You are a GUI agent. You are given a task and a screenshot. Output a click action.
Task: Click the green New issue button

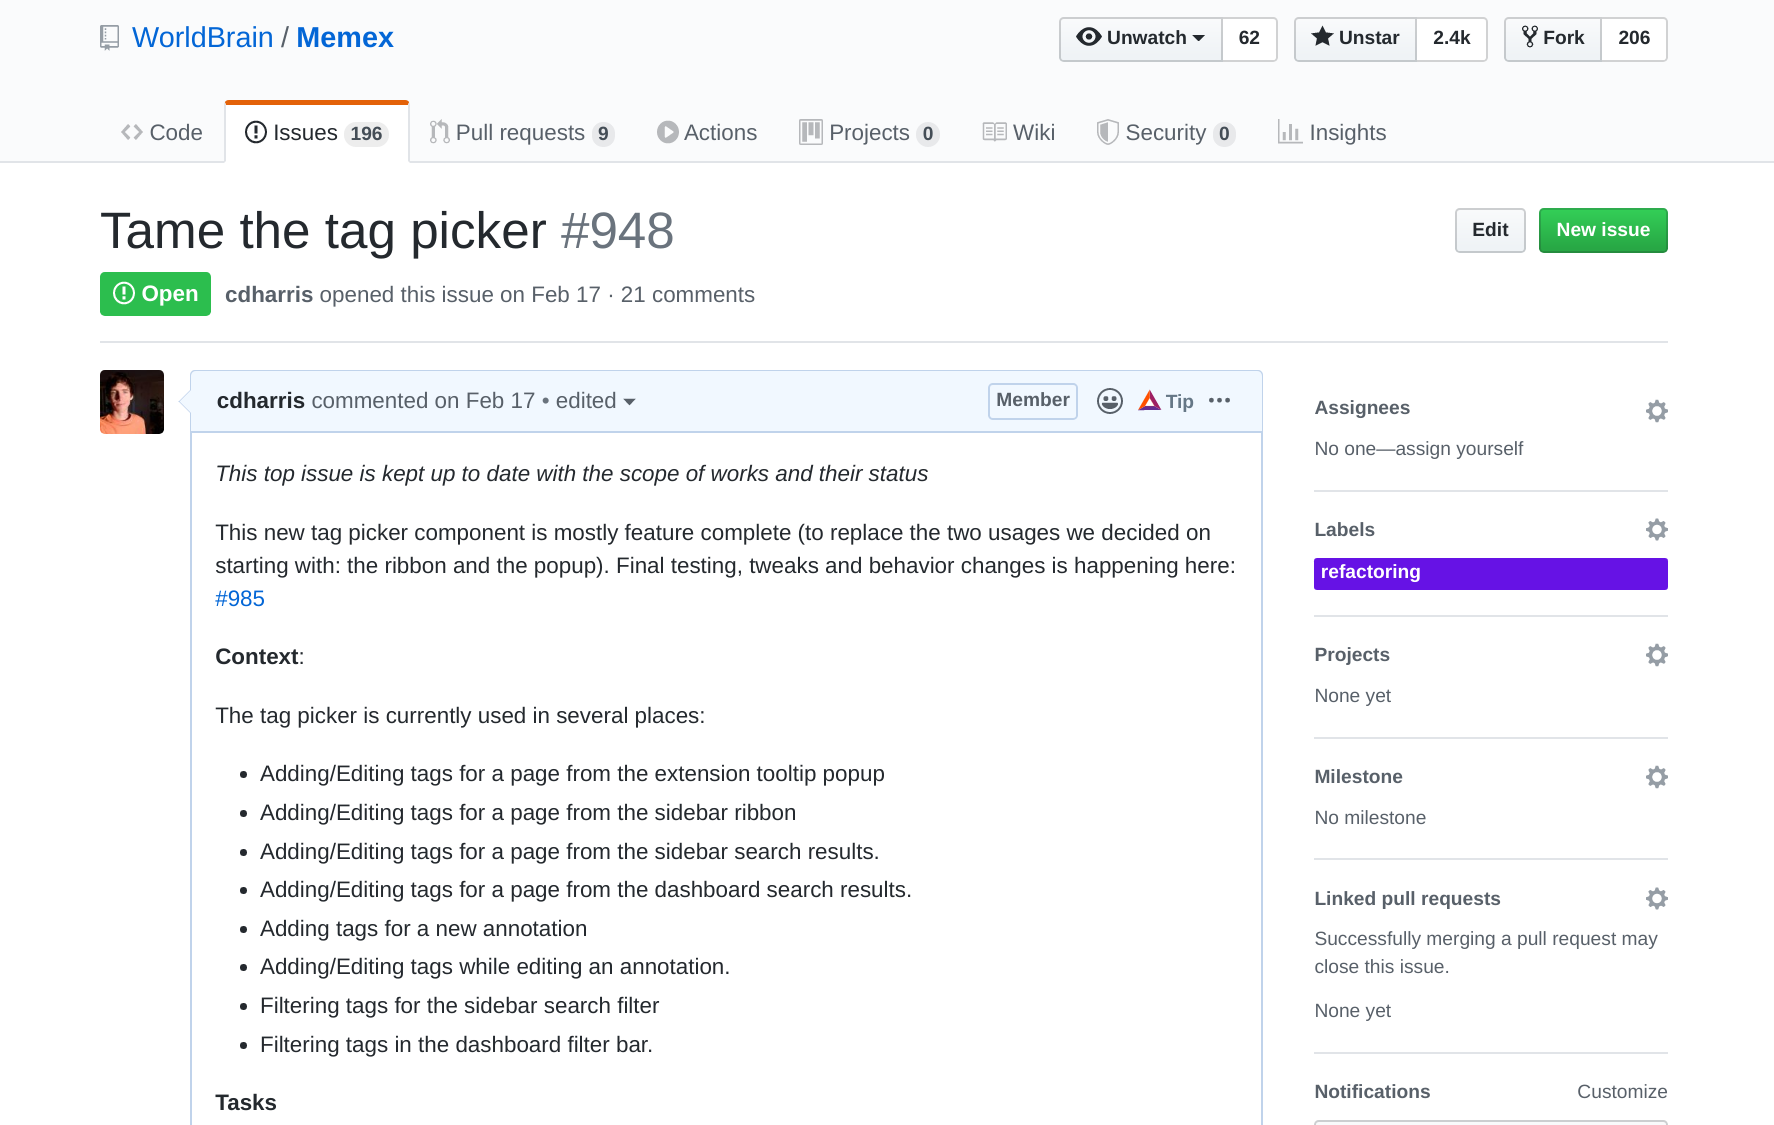tap(1603, 230)
